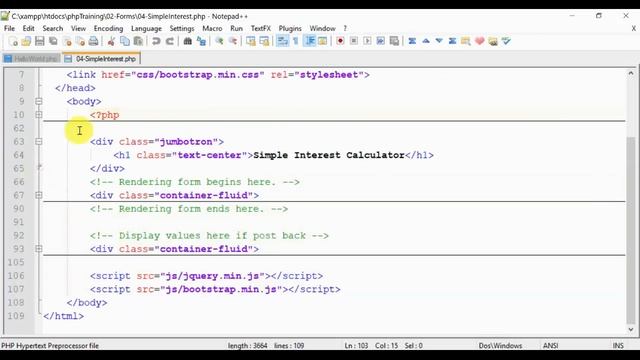Click the blue down-arrow plugin icon
This screenshot has height=360, width=640.
[439, 41]
